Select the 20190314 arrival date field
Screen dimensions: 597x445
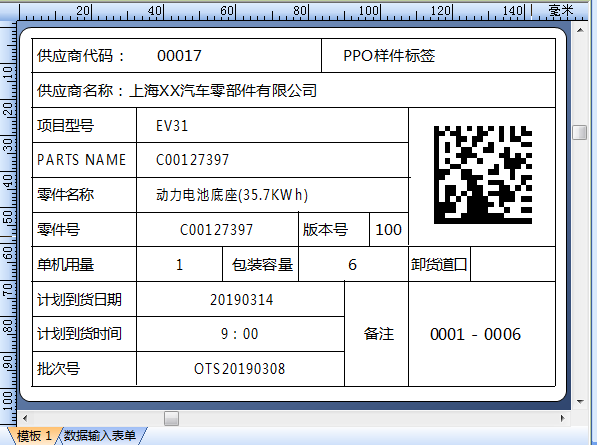[x=241, y=300]
